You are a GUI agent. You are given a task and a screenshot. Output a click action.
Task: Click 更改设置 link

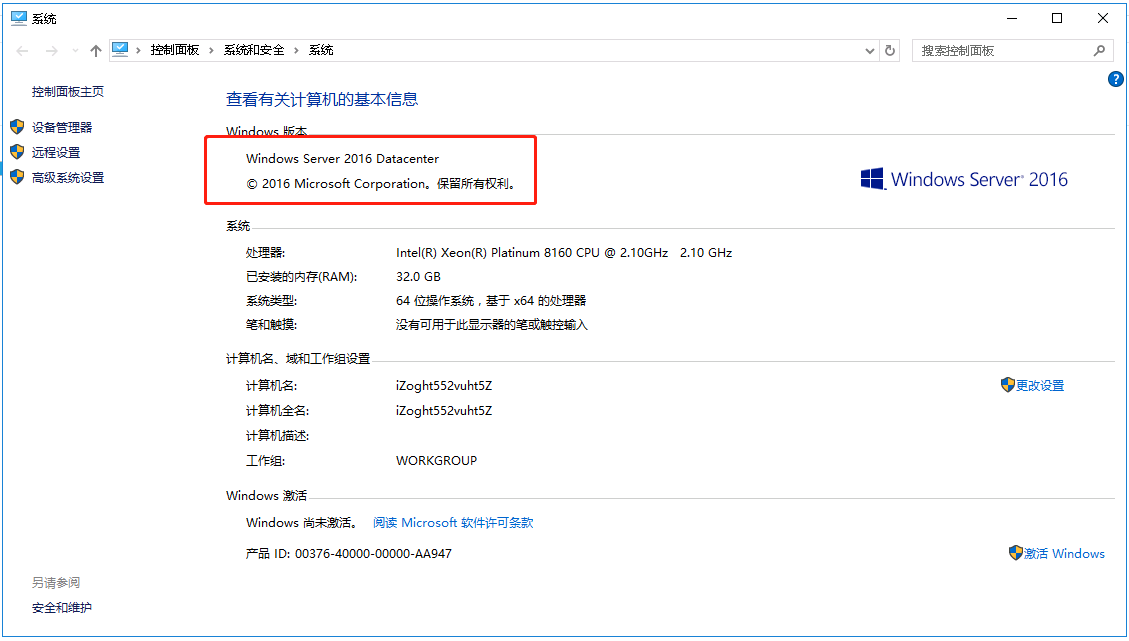pyautogui.click(x=1040, y=386)
